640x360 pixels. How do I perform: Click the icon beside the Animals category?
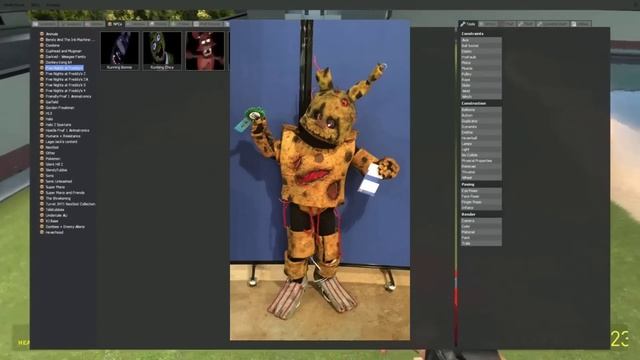click(42, 34)
